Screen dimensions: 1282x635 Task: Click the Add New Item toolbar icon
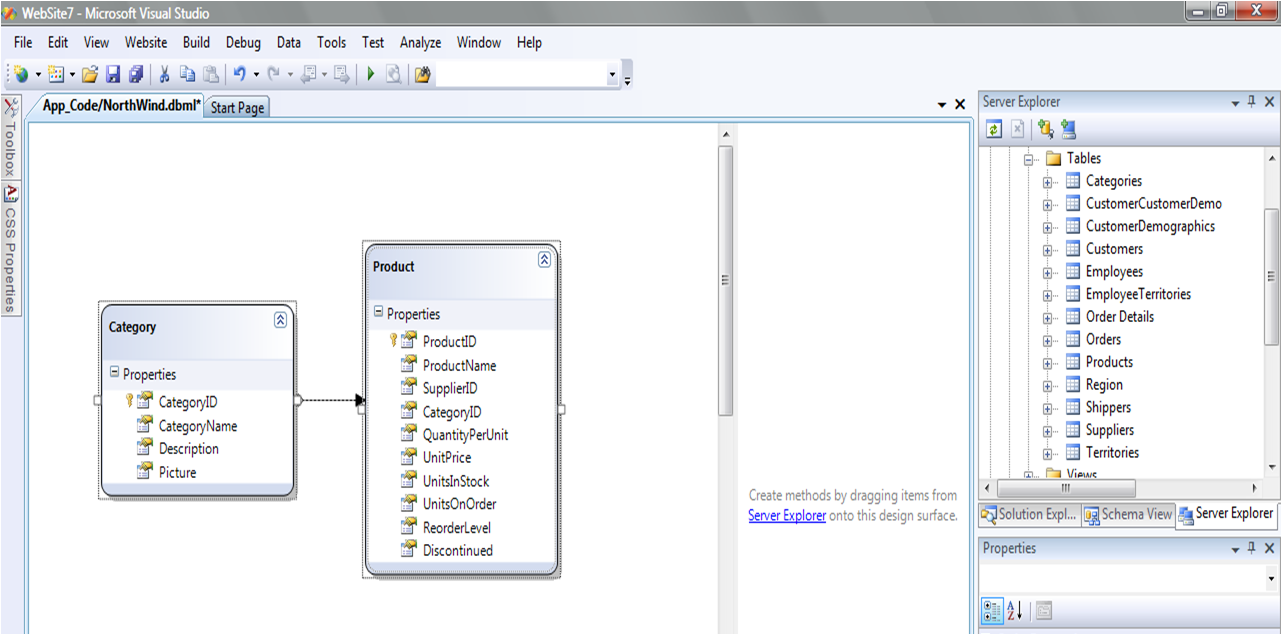coord(56,74)
